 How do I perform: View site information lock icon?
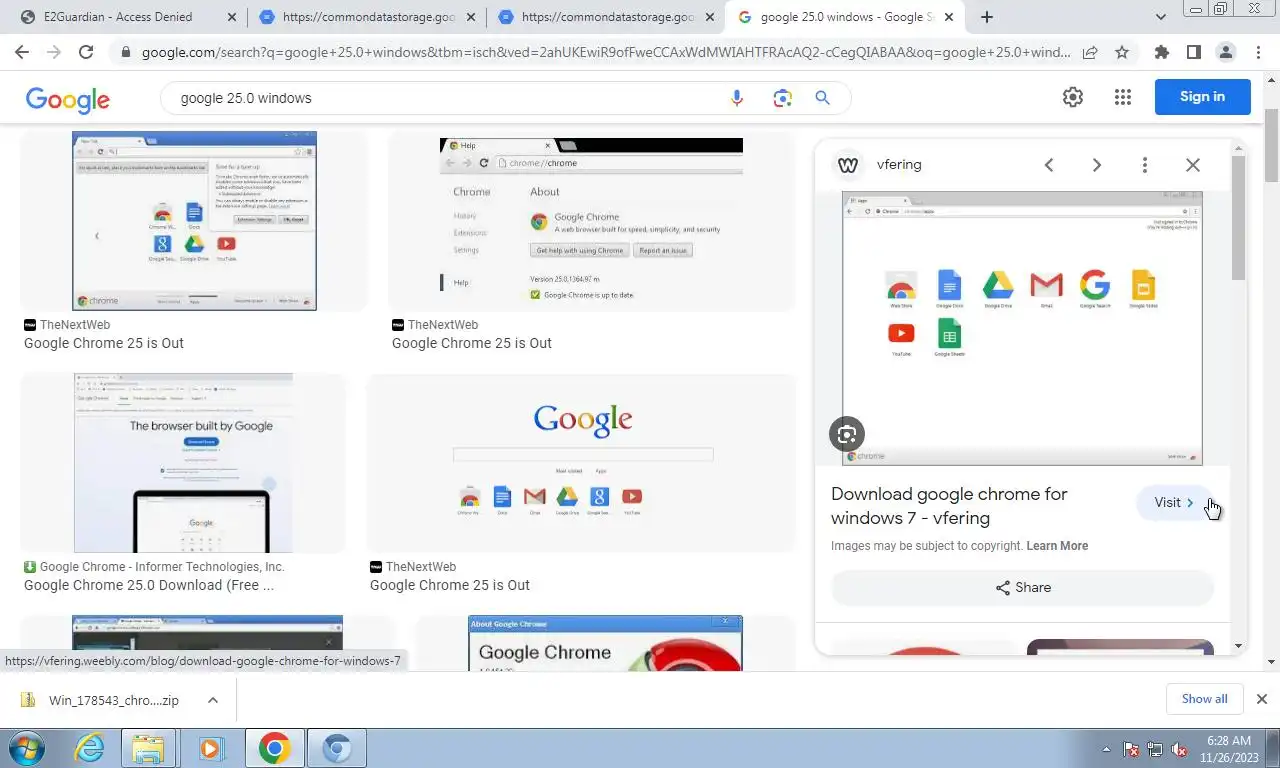(x=124, y=53)
